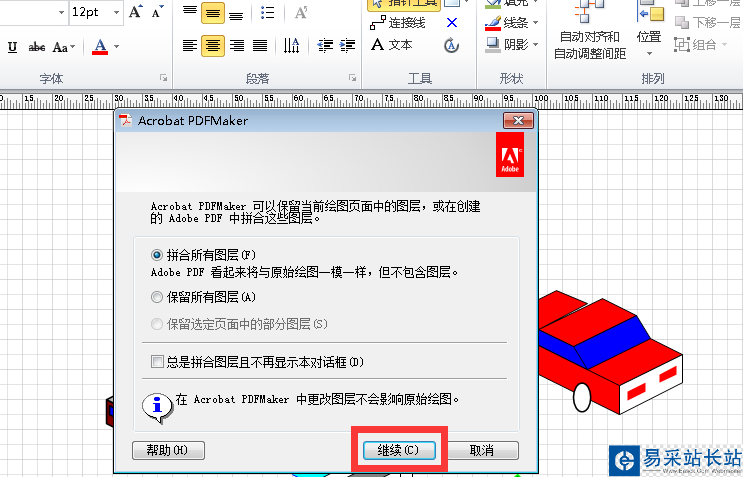Click the Grow Font icon
The width and height of the screenshot is (743, 477).
136,12
